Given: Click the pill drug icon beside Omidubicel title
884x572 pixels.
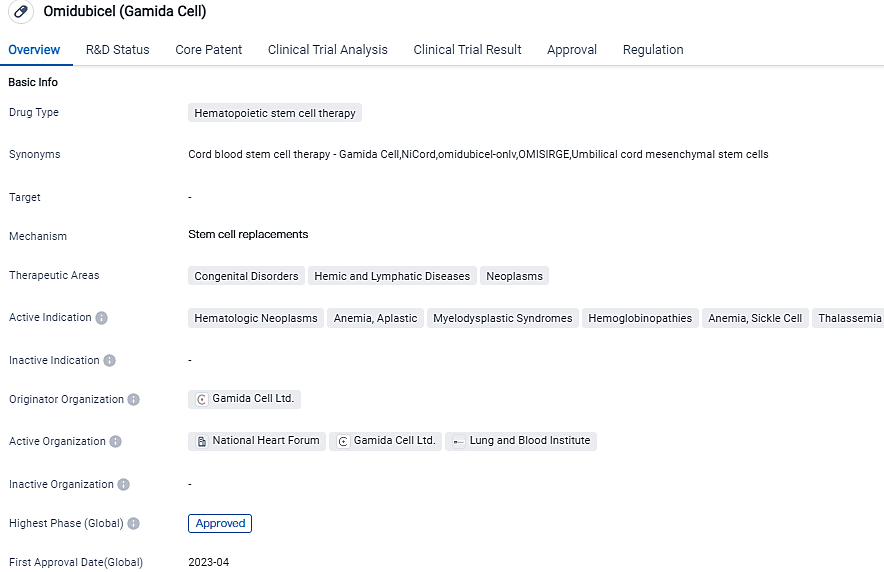Looking at the screenshot, I should (21, 12).
